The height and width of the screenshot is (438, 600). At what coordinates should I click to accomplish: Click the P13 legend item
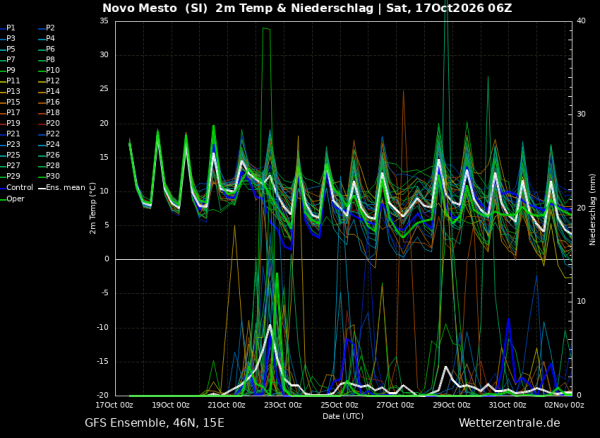coord(10,91)
